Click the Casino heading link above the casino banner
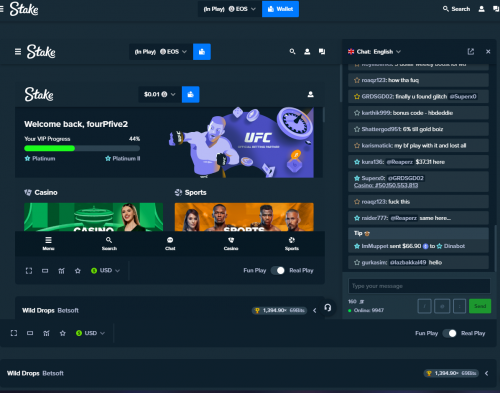 (41, 192)
